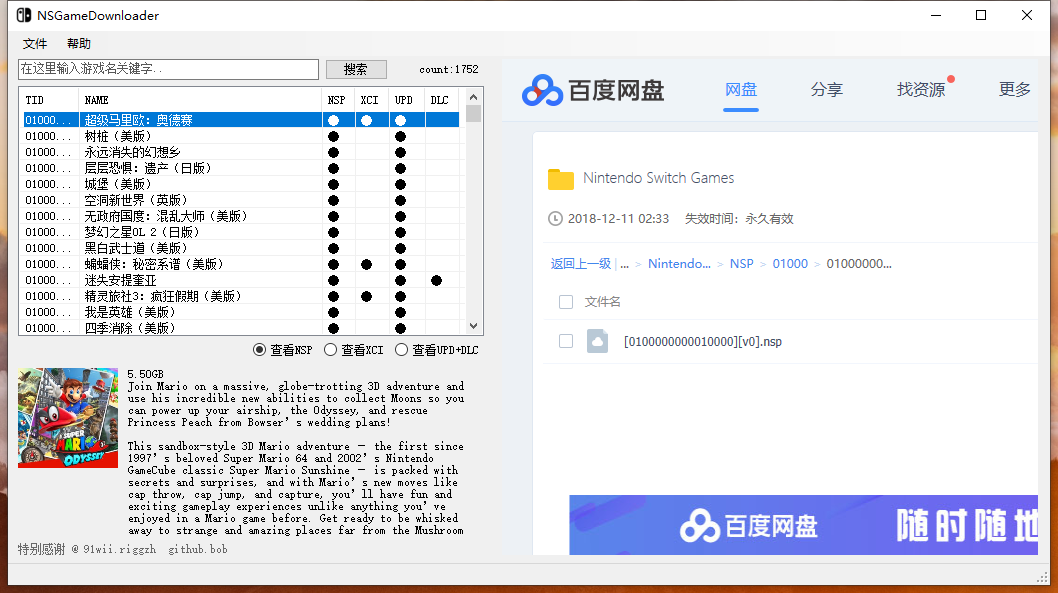Open the 文件 menu

(x=35, y=44)
